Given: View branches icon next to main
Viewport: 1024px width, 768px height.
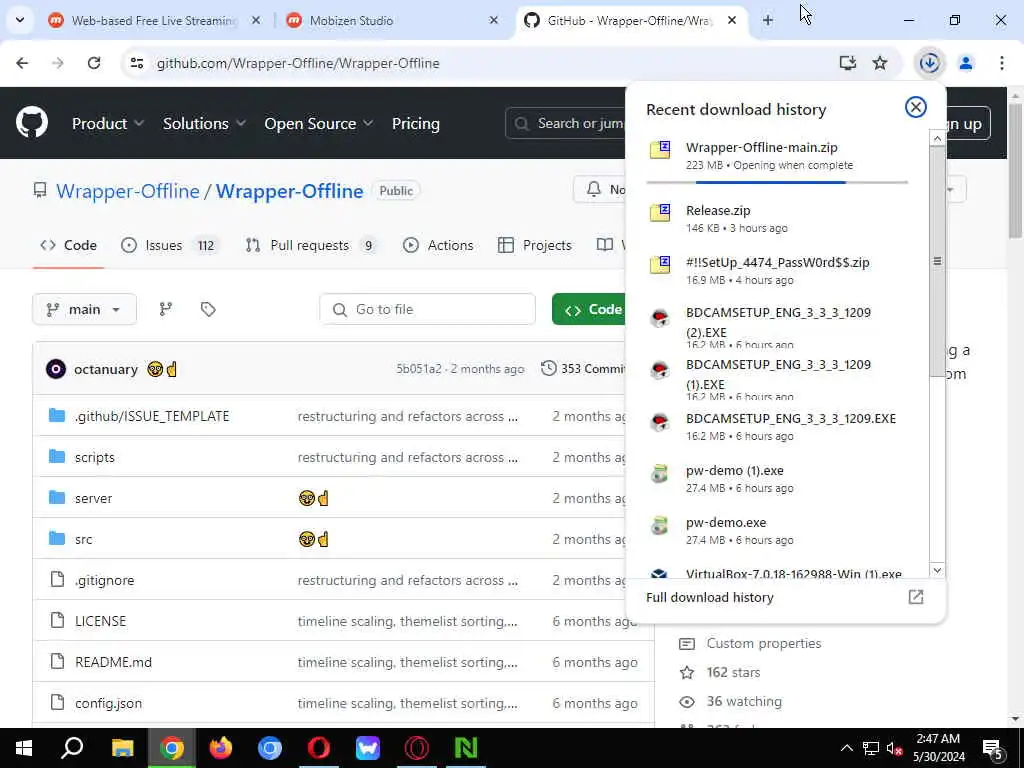Looking at the screenshot, I should pos(166,309).
